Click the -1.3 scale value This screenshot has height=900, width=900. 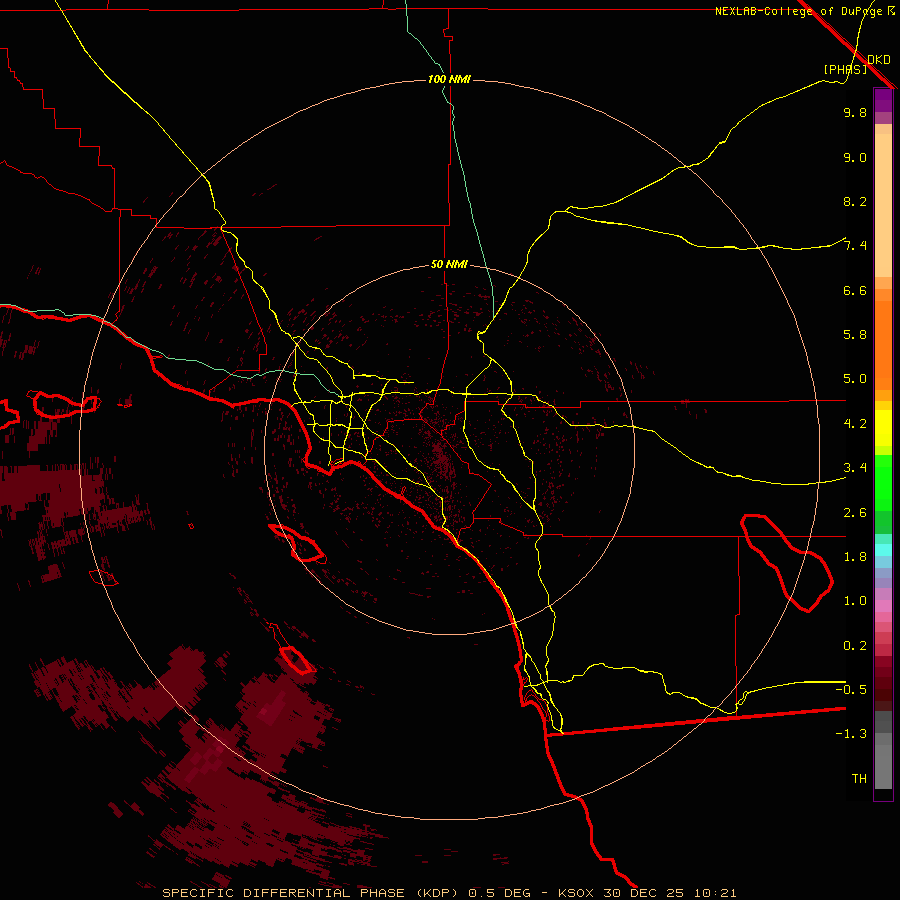851,734
